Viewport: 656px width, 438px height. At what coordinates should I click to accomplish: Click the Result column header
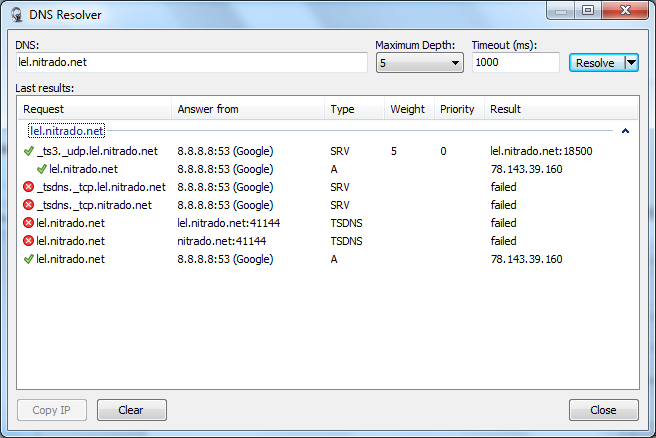pyautogui.click(x=560, y=109)
